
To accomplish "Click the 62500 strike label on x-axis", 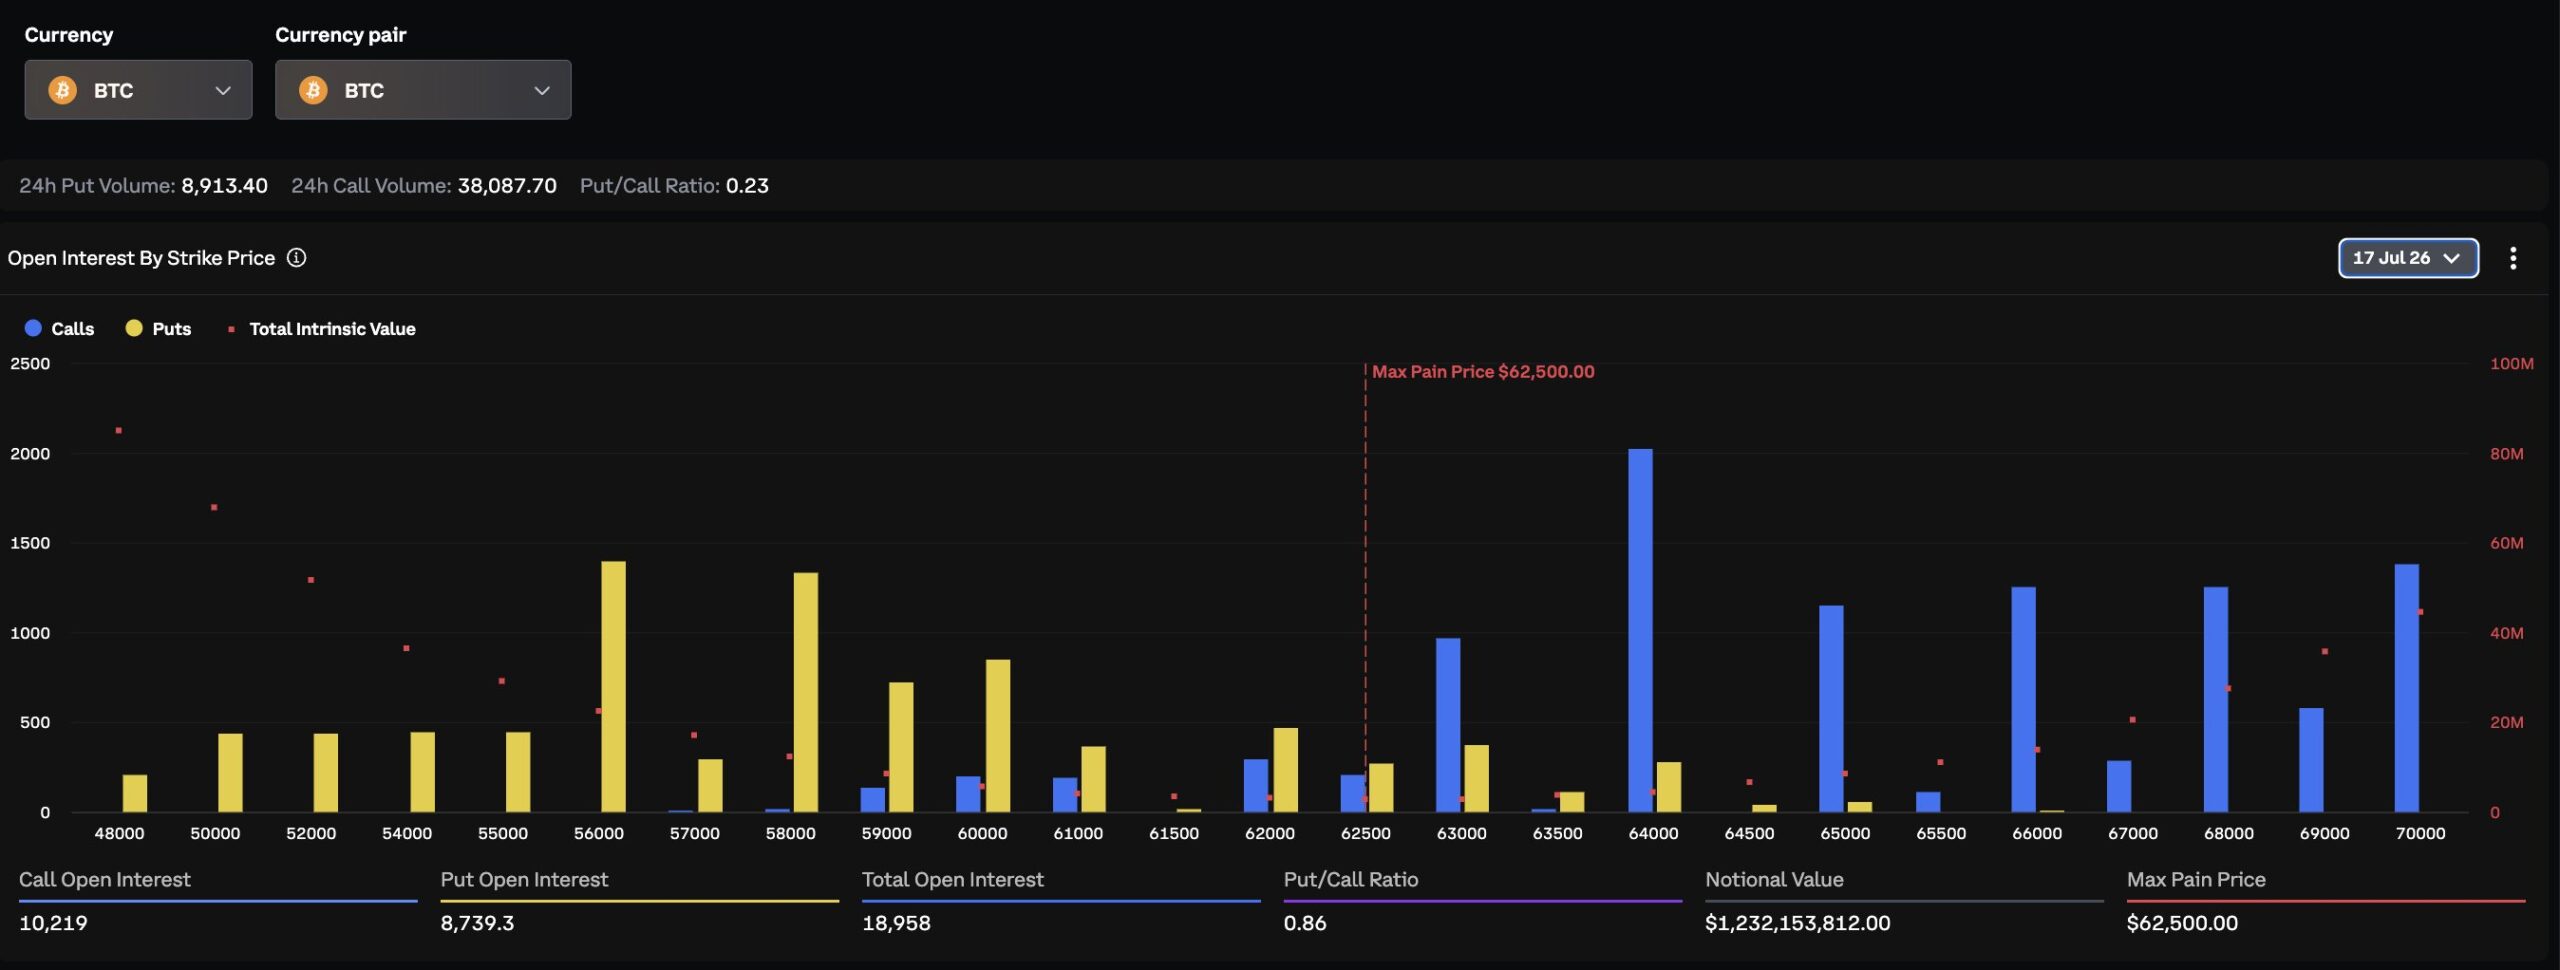I will [x=1365, y=833].
